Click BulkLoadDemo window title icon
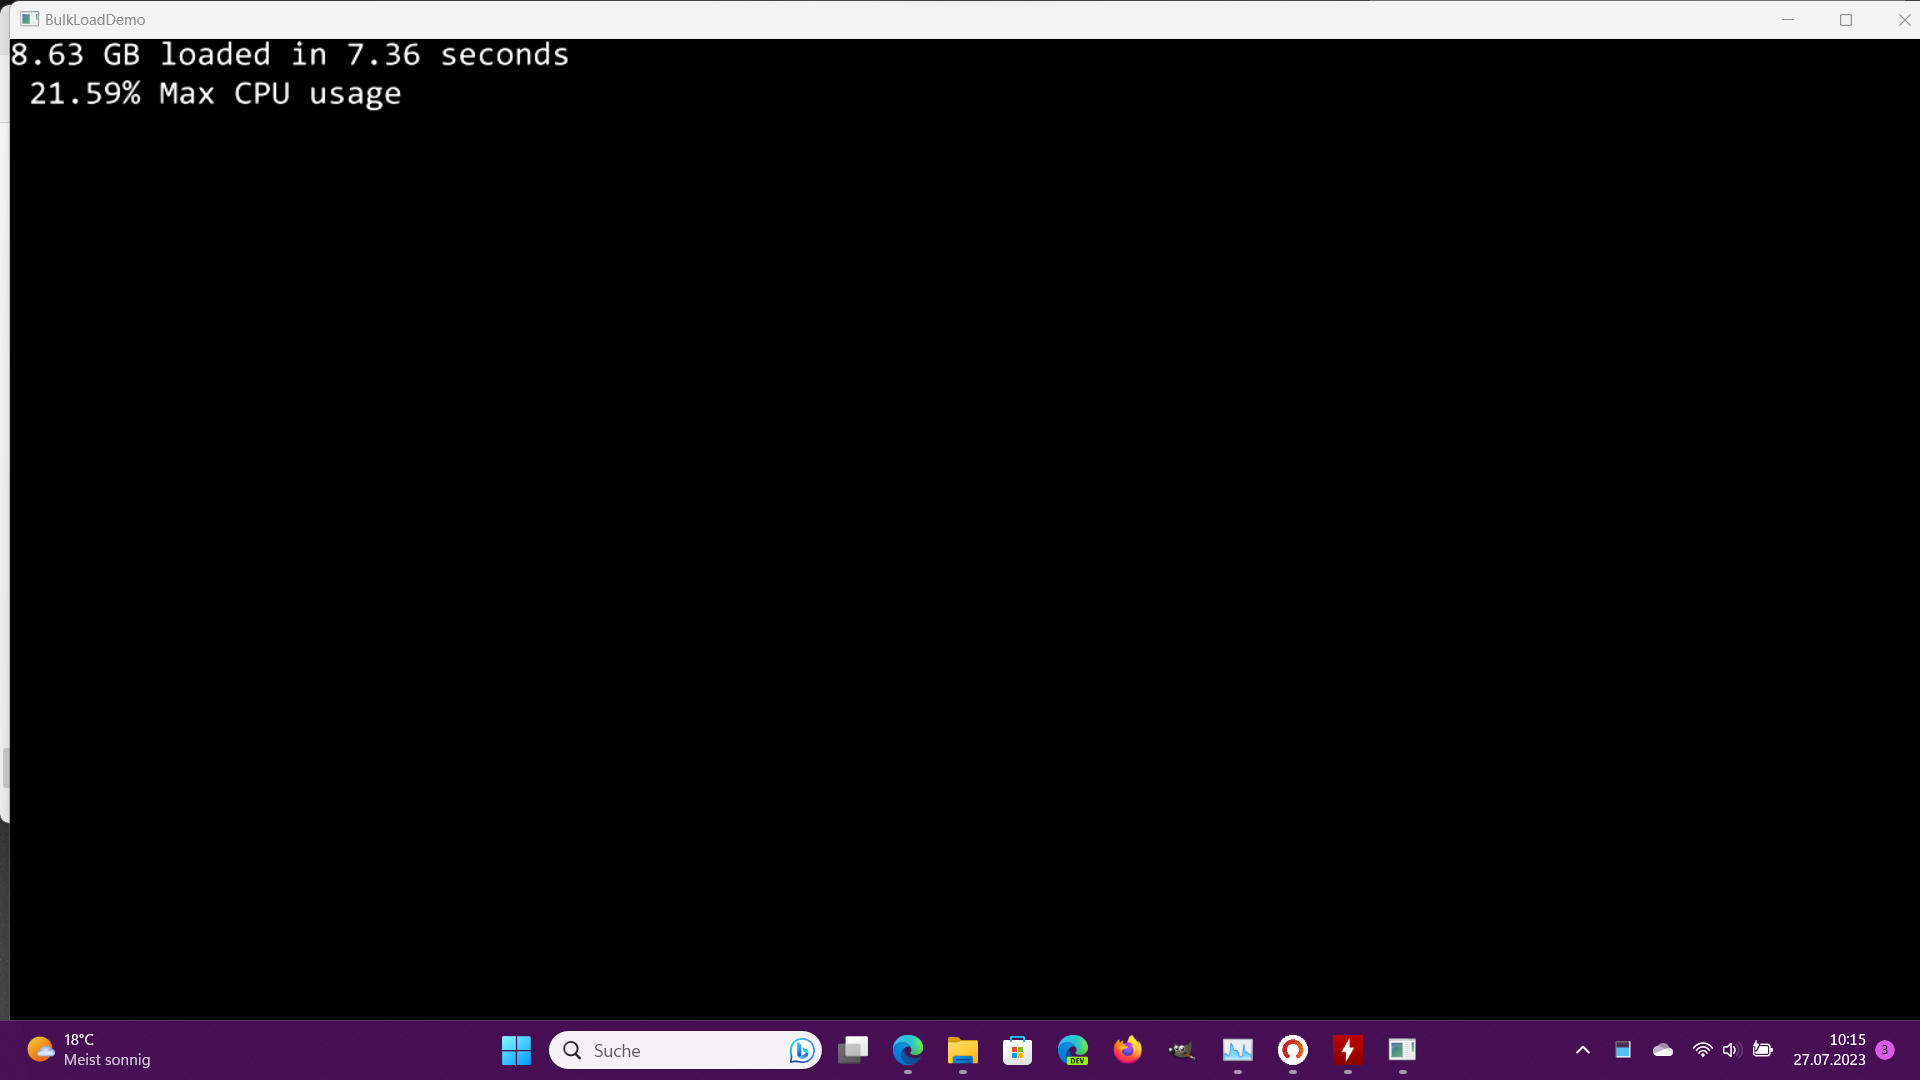 [x=29, y=19]
